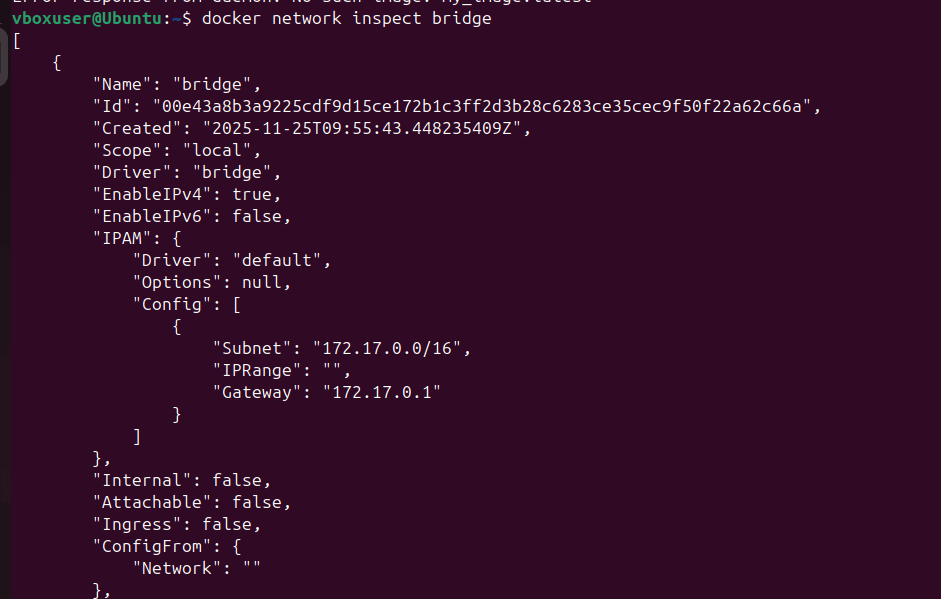
Task: Click the Subnet value 172.17.0.0/16
Action: click(390, 348)
